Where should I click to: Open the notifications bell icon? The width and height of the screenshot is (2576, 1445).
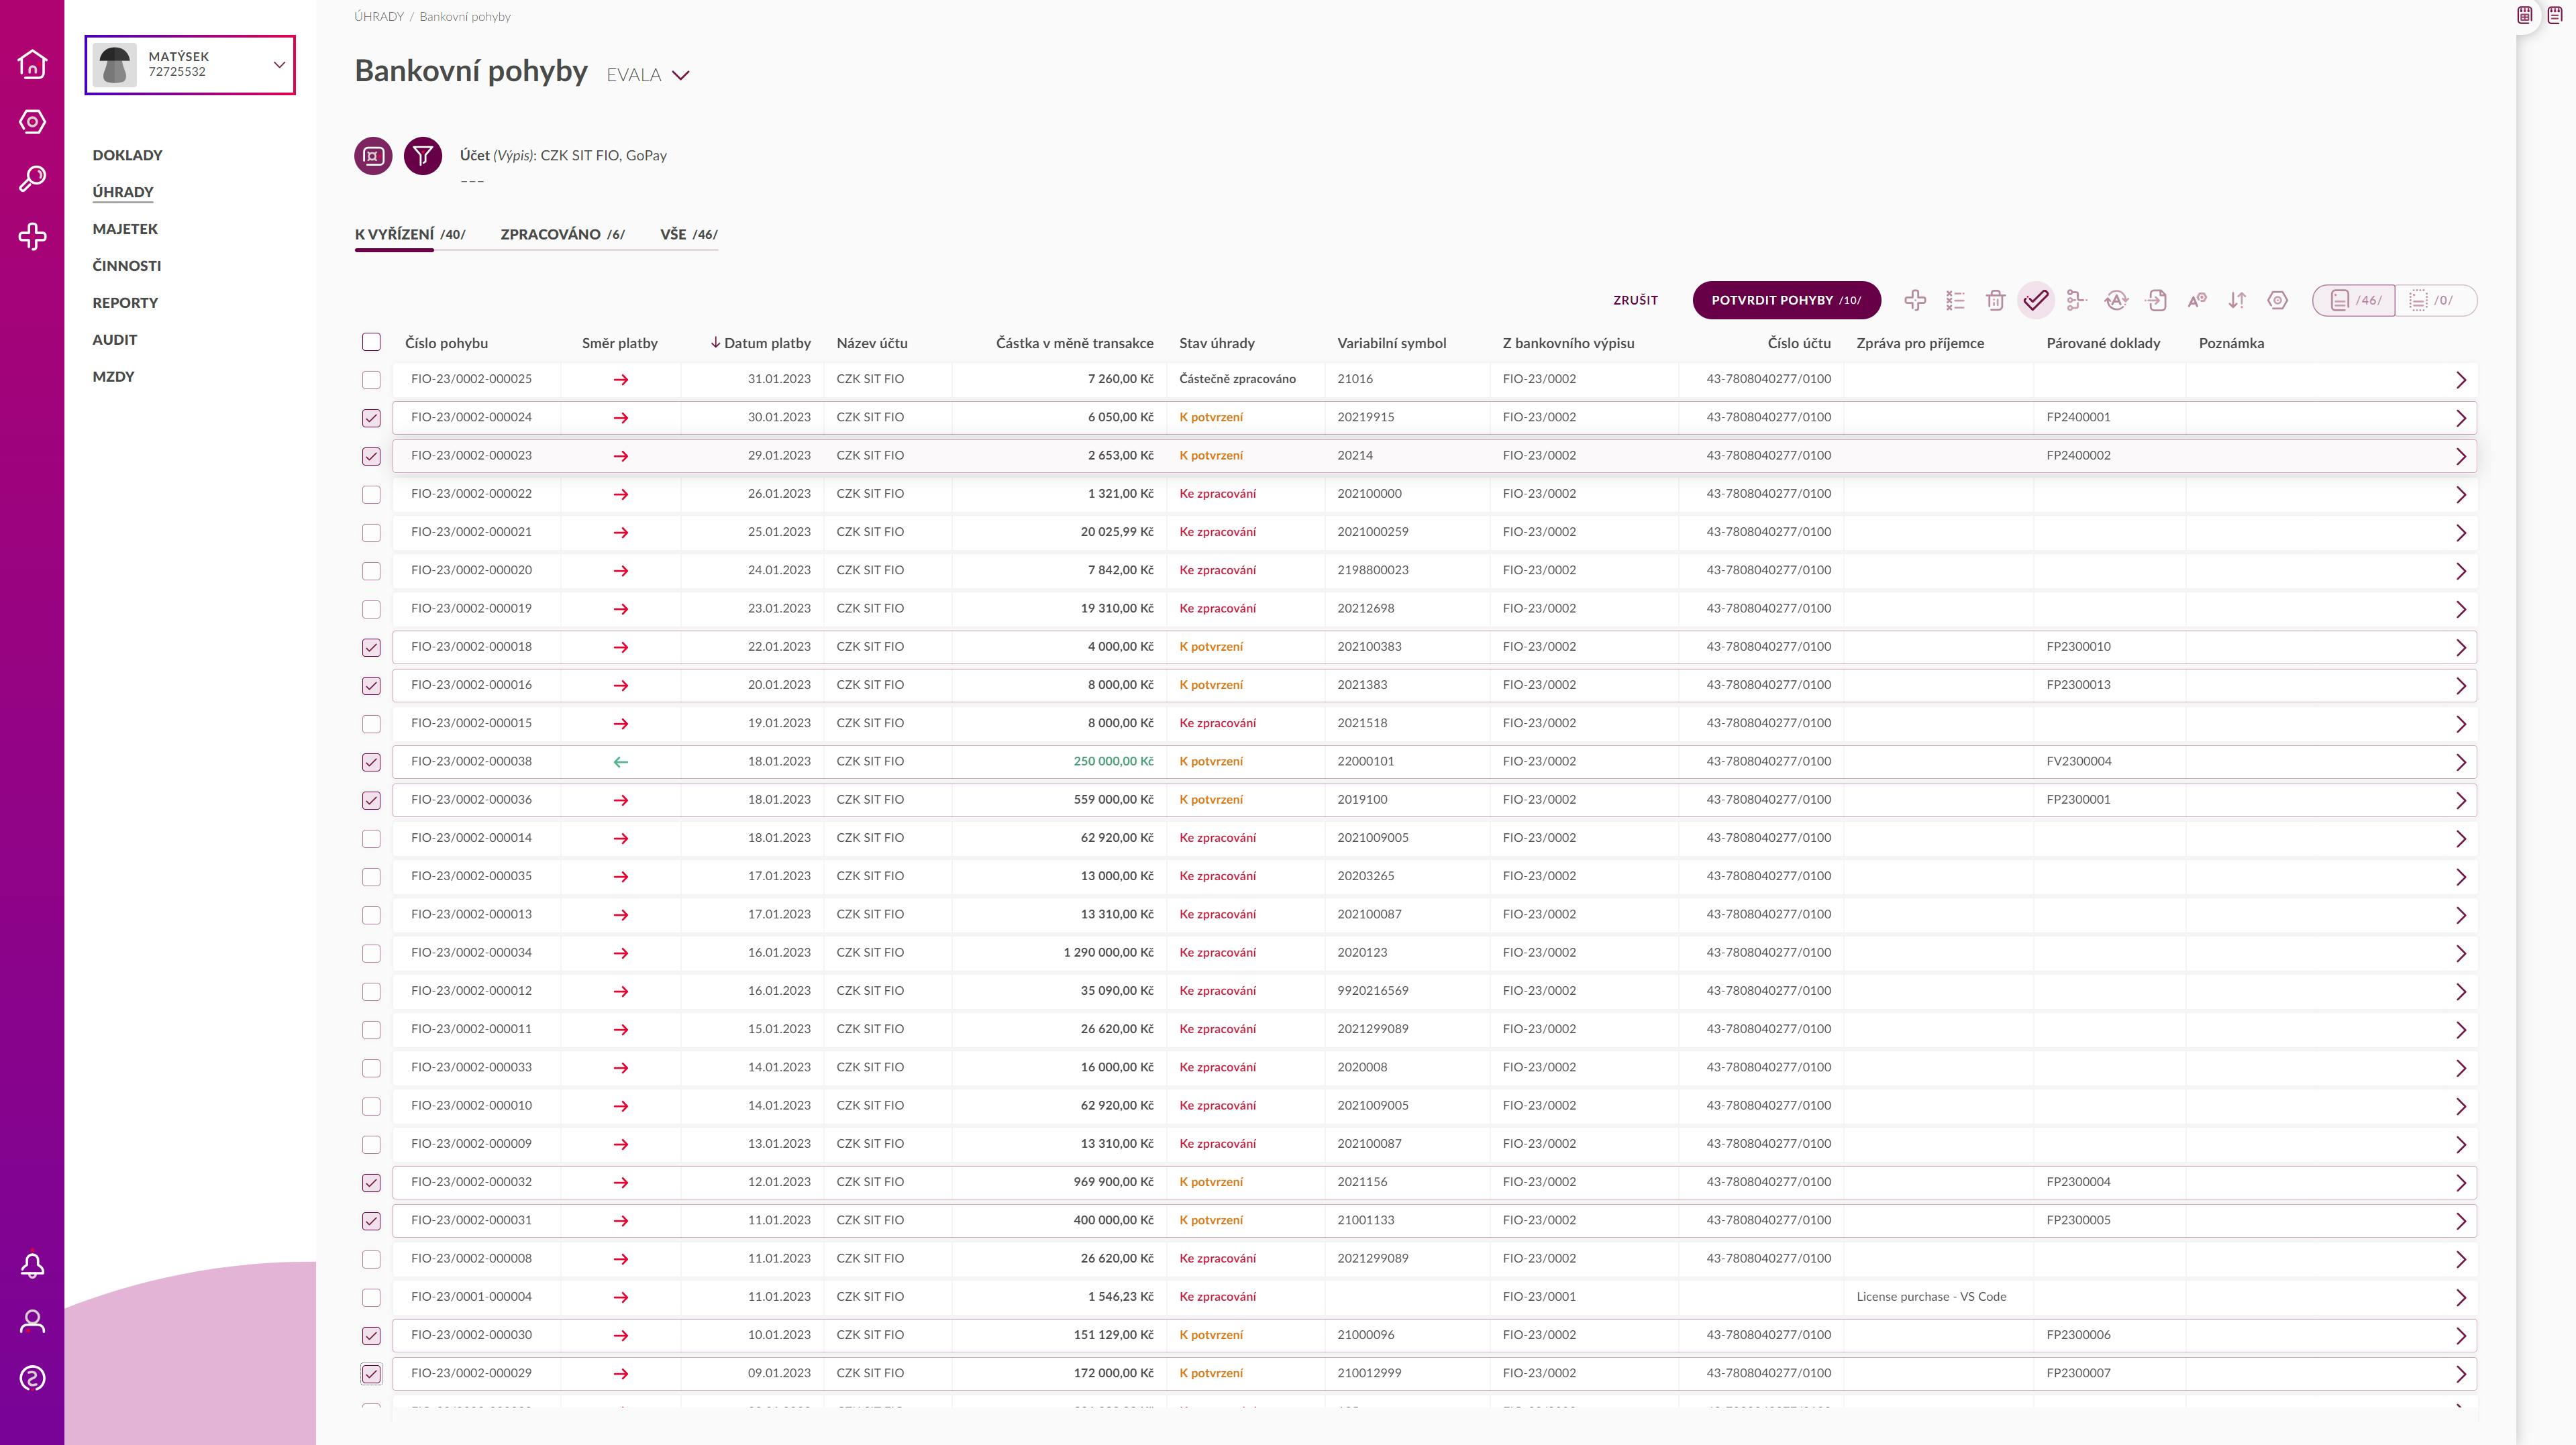tap(32, 1265)
